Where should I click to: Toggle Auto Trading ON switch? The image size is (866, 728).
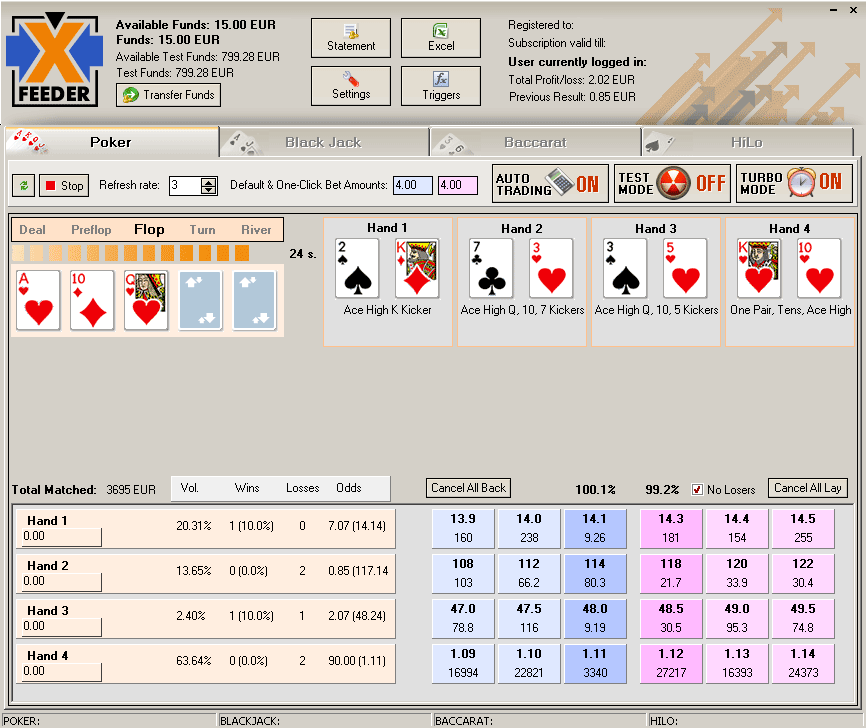[x=550, y=183]
